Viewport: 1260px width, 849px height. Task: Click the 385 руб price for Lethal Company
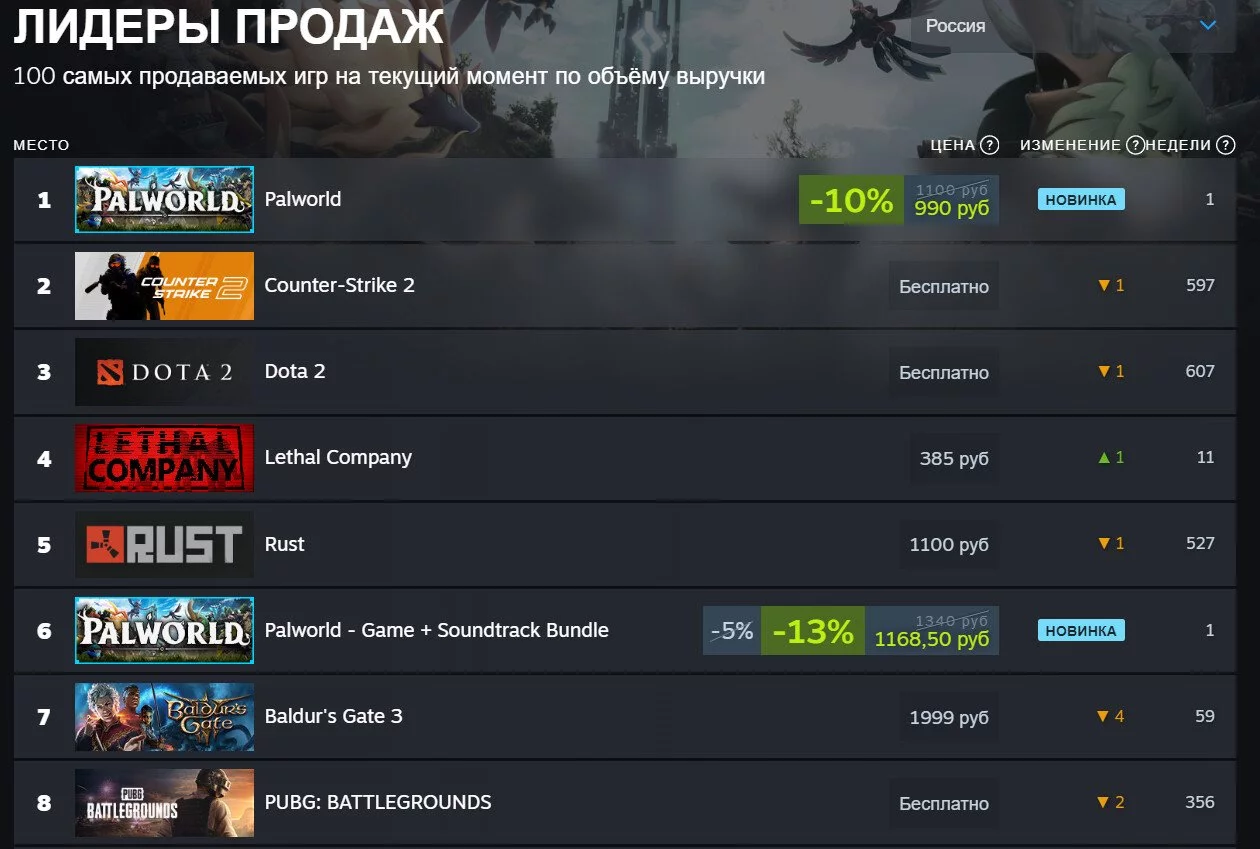tap(954, 459)
